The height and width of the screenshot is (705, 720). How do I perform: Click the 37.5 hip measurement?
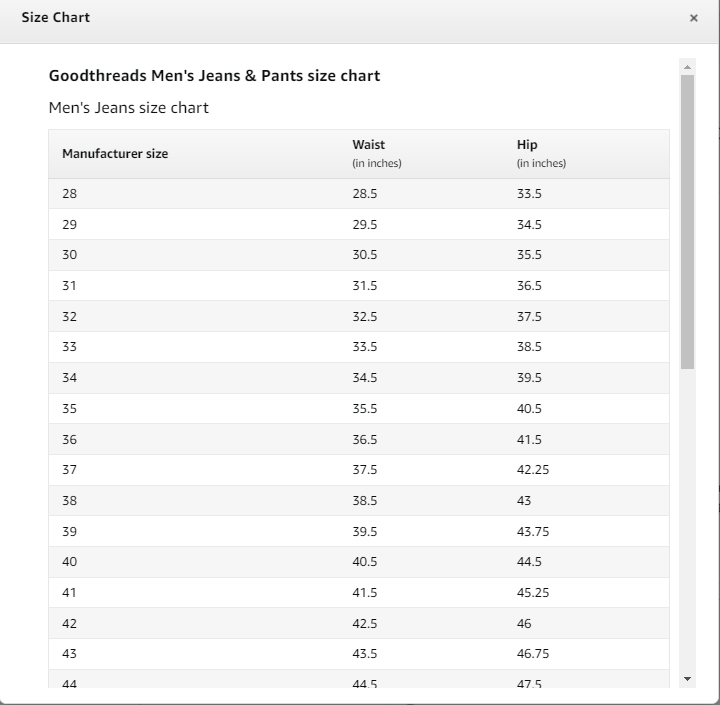coord(529,317)
